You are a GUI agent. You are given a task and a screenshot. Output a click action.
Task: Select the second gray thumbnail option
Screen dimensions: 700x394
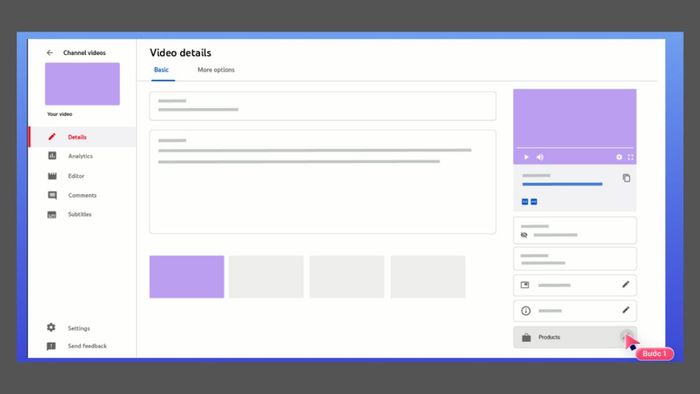click(x=266, y=277)
